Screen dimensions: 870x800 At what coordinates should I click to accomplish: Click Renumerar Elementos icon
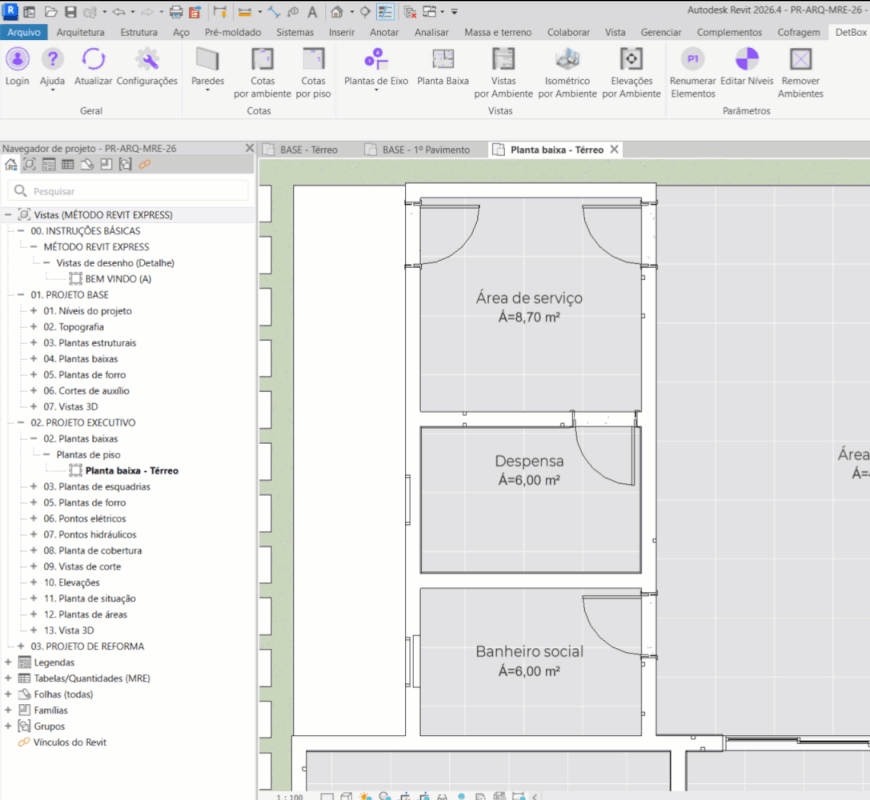[692, 59]
